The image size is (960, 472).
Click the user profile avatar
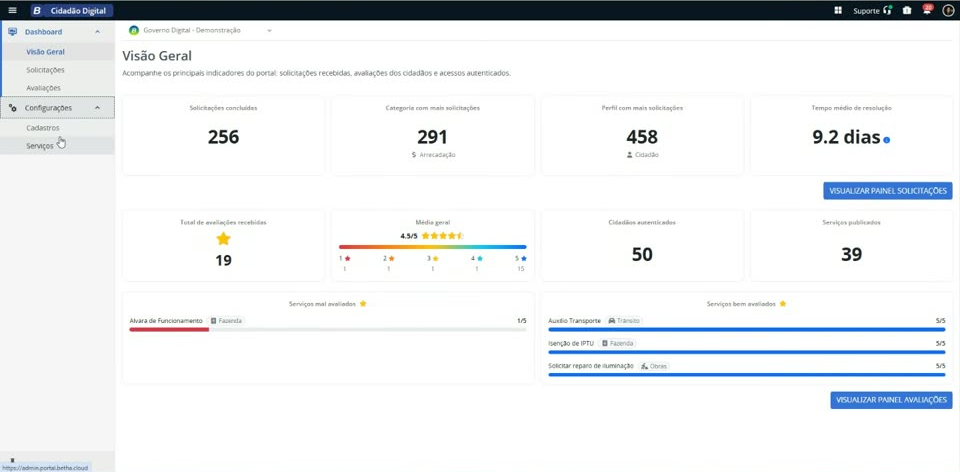[x=948, y=10]
